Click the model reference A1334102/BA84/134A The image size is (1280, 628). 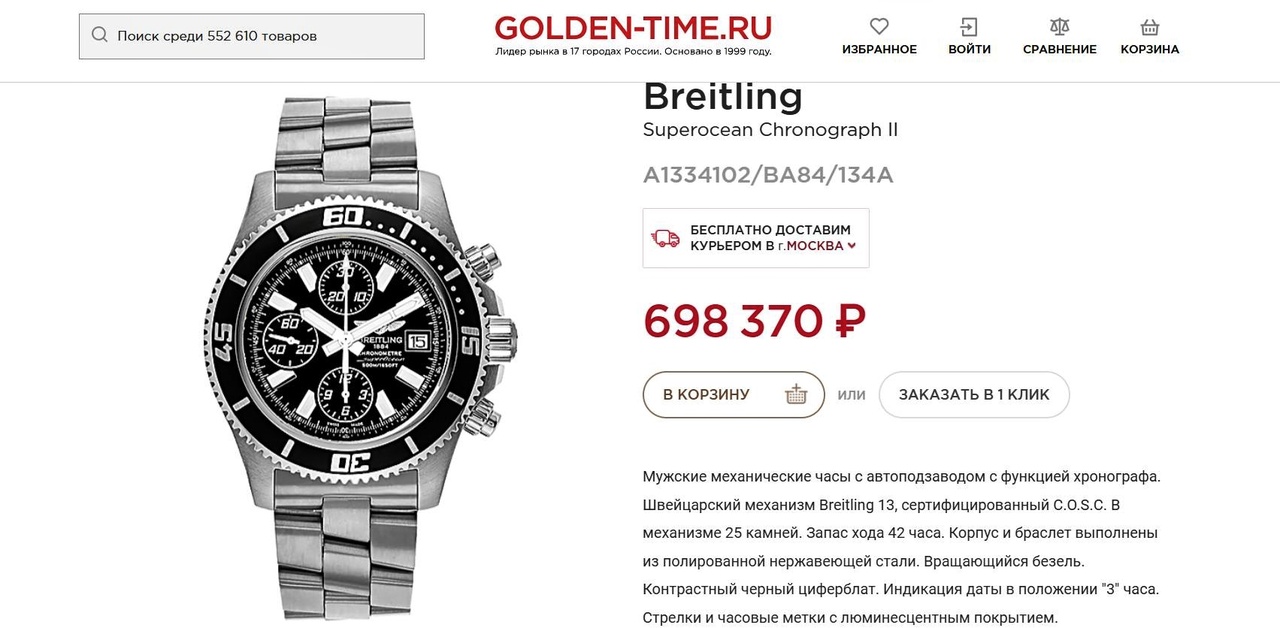click(x=767, y=175)
